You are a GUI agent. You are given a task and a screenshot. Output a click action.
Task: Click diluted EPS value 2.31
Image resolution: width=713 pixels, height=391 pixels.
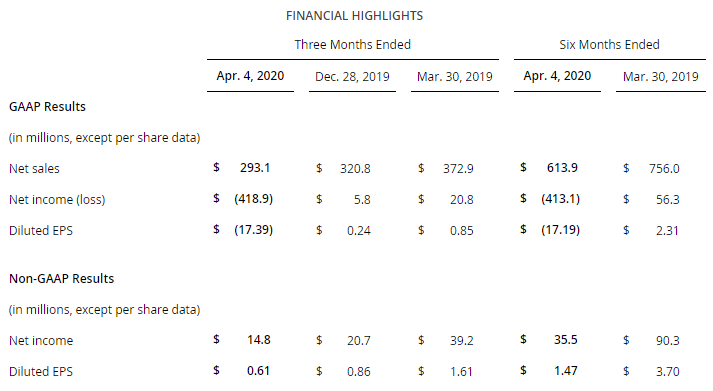pos(668,231)
